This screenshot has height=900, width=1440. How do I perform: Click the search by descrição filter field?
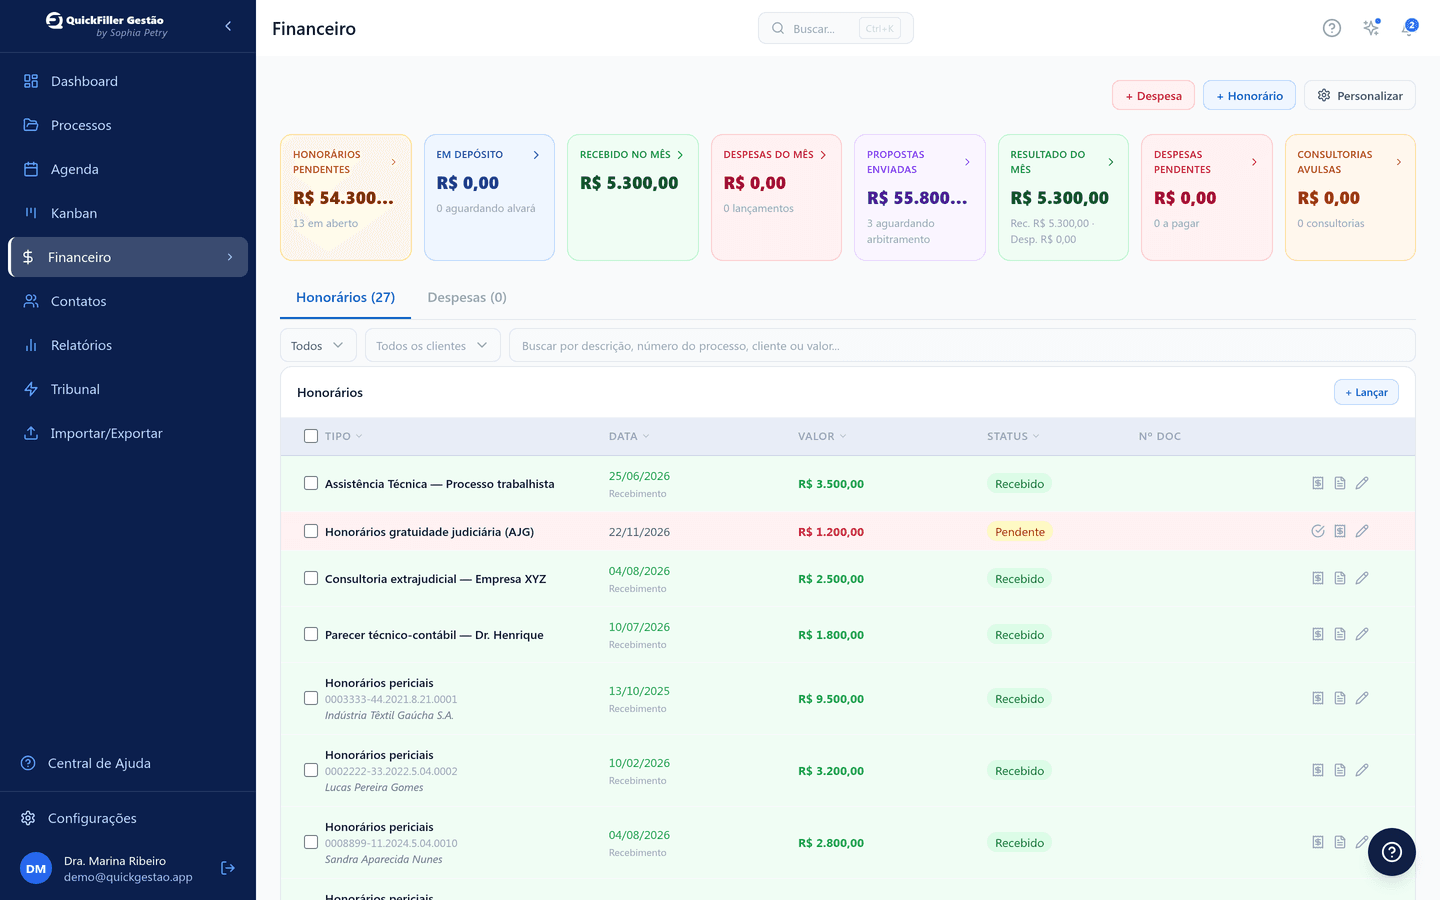point(962,346)
